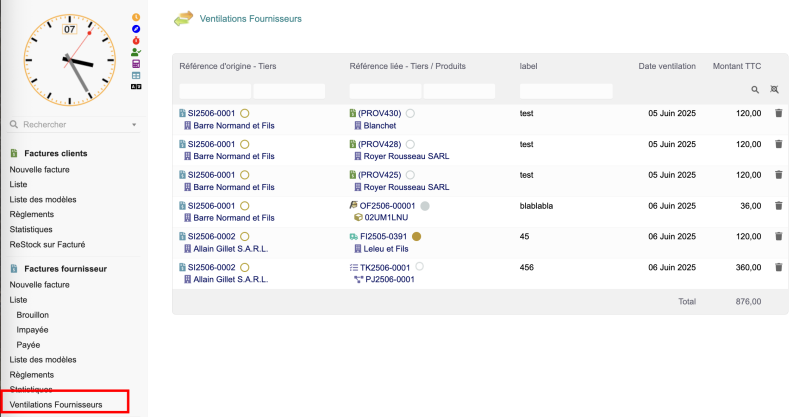Sort by the Montant TTC column header
800x417 pixels.
click(736, 66)
